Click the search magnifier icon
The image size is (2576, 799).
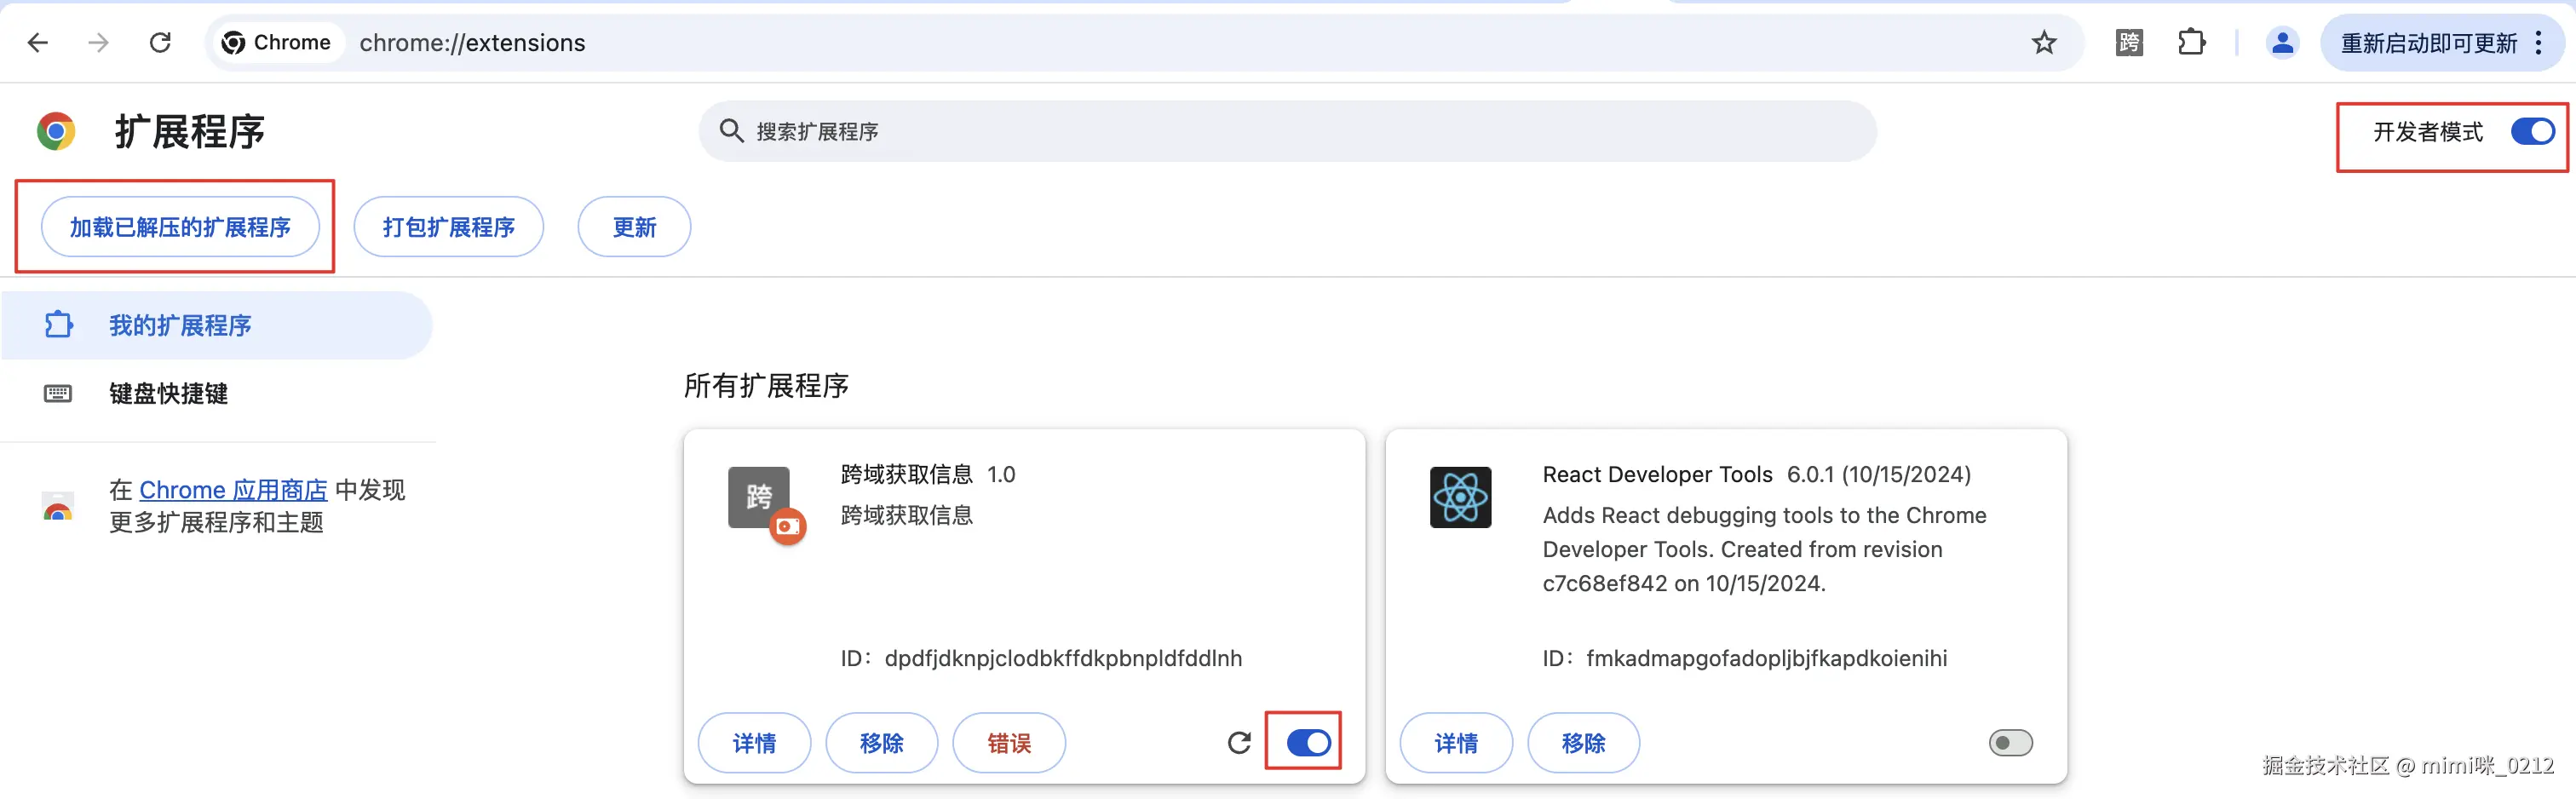pyautogui.click(x=731, y=131)
